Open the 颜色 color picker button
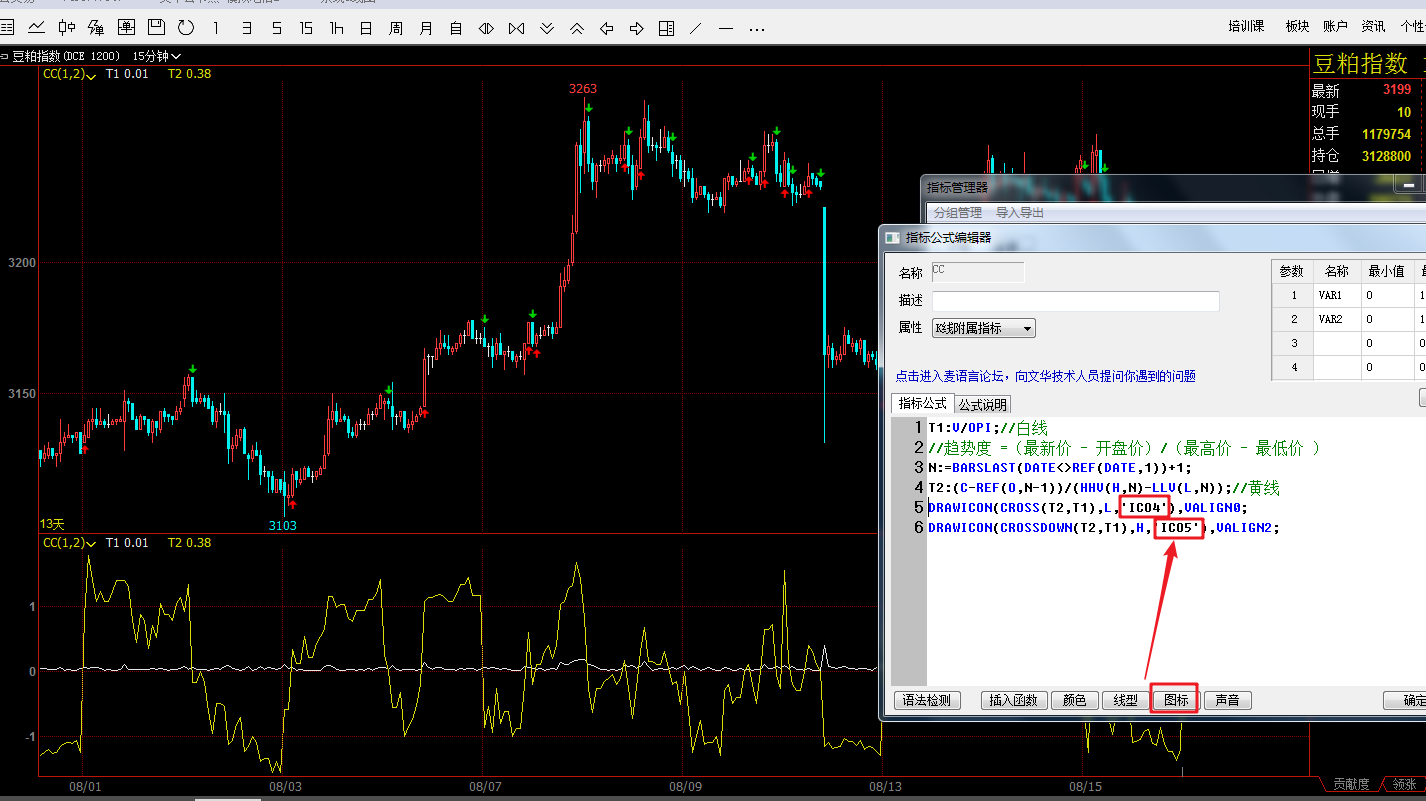 click(x=1075, y=700)
